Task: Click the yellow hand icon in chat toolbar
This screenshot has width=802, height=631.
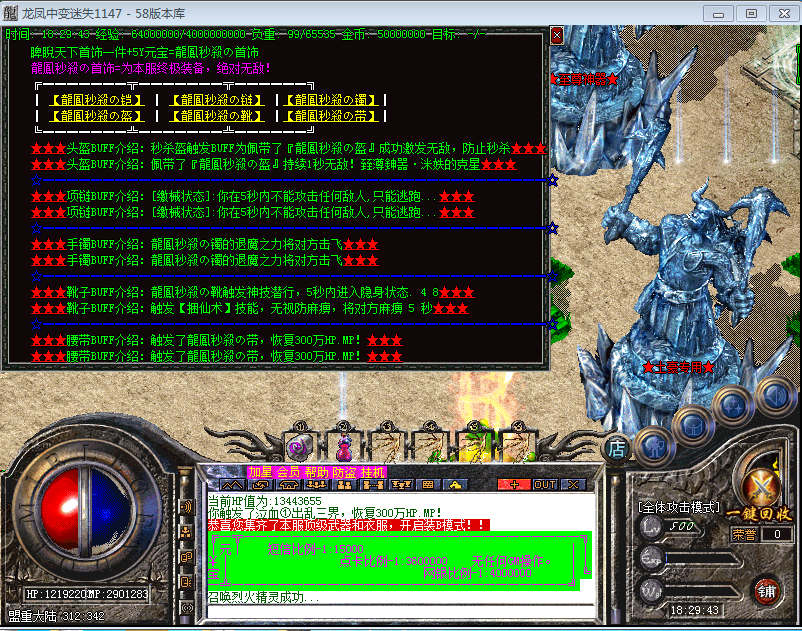Action: [x=456, y=485]
